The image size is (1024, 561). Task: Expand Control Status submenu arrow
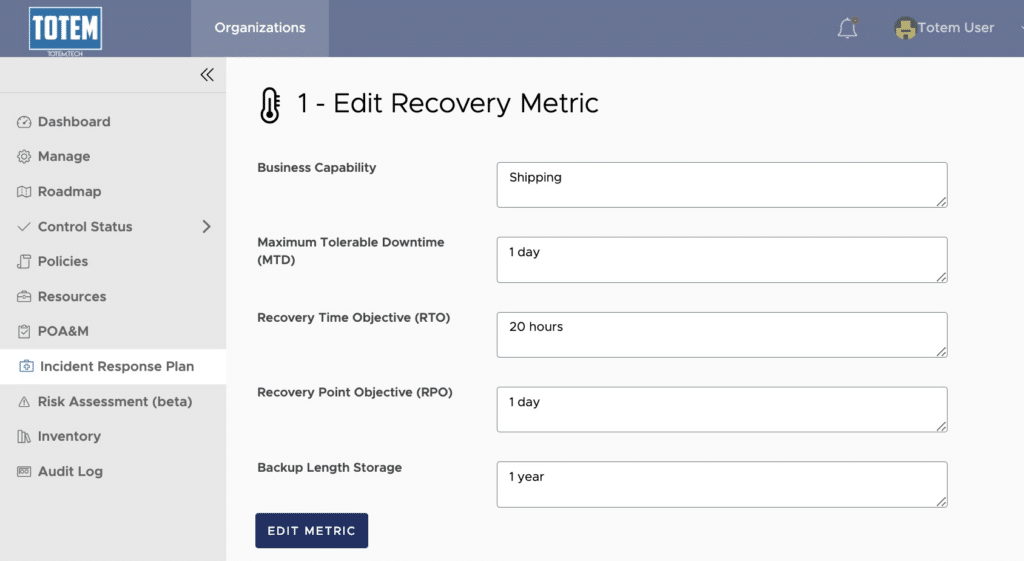(x=206, y=227)
